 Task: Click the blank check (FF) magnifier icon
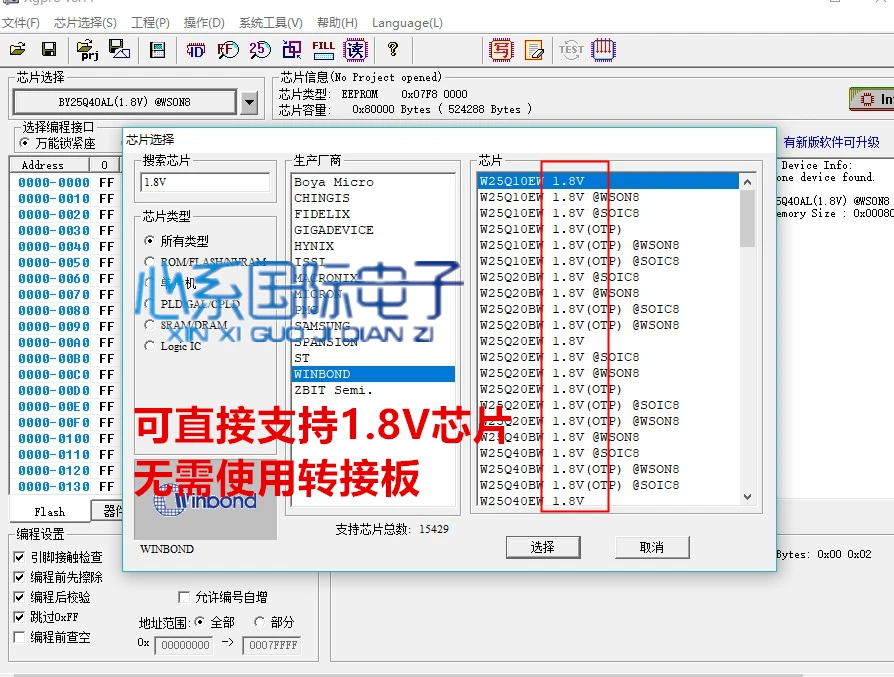pyautogui.click(x=228, y=50)
